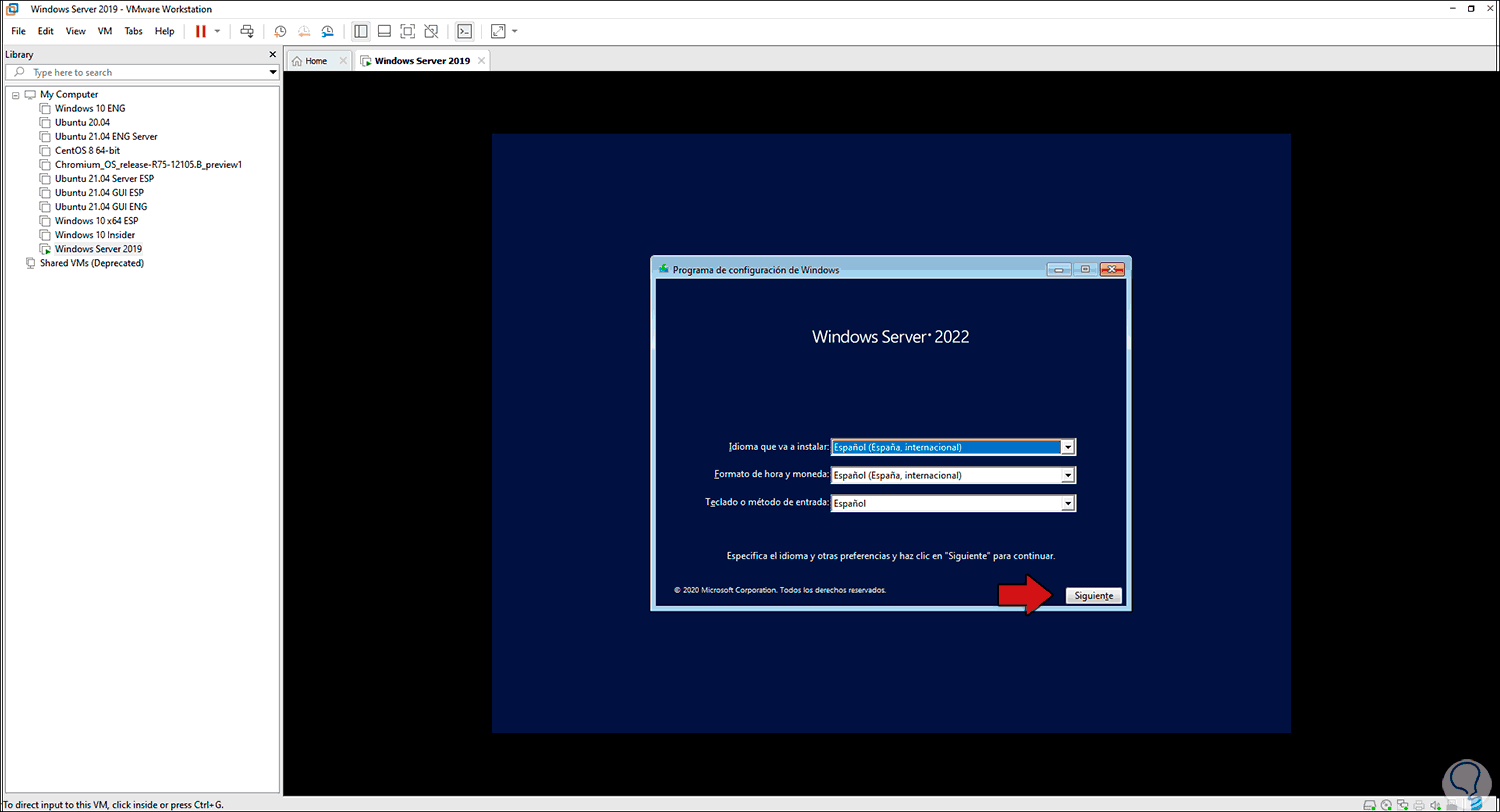The width and height of the screenshot is (1500, 812).
Task: Open the 'Idioma que va a instalar' dropdown
Action: (x=953, y=447)
